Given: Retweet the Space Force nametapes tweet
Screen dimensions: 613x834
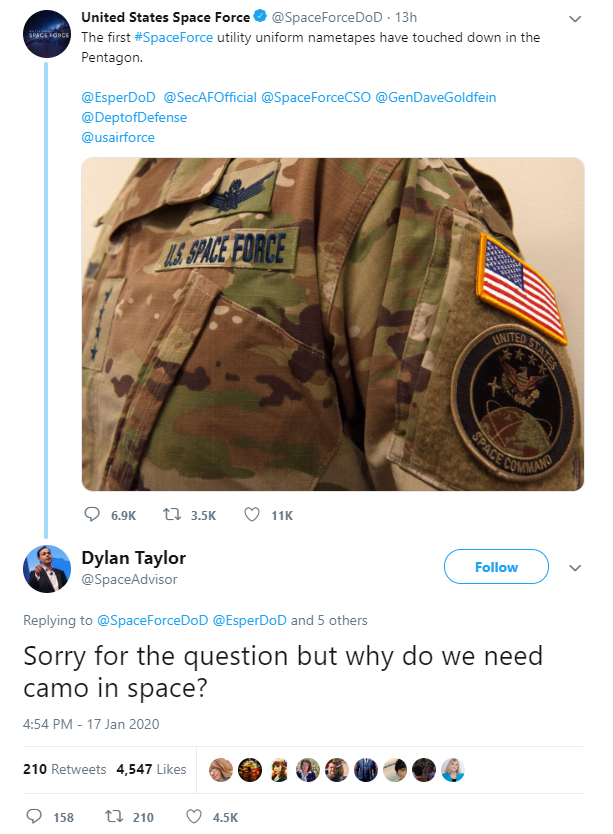Looking at the screenshot, I should [x=173, y=515].
